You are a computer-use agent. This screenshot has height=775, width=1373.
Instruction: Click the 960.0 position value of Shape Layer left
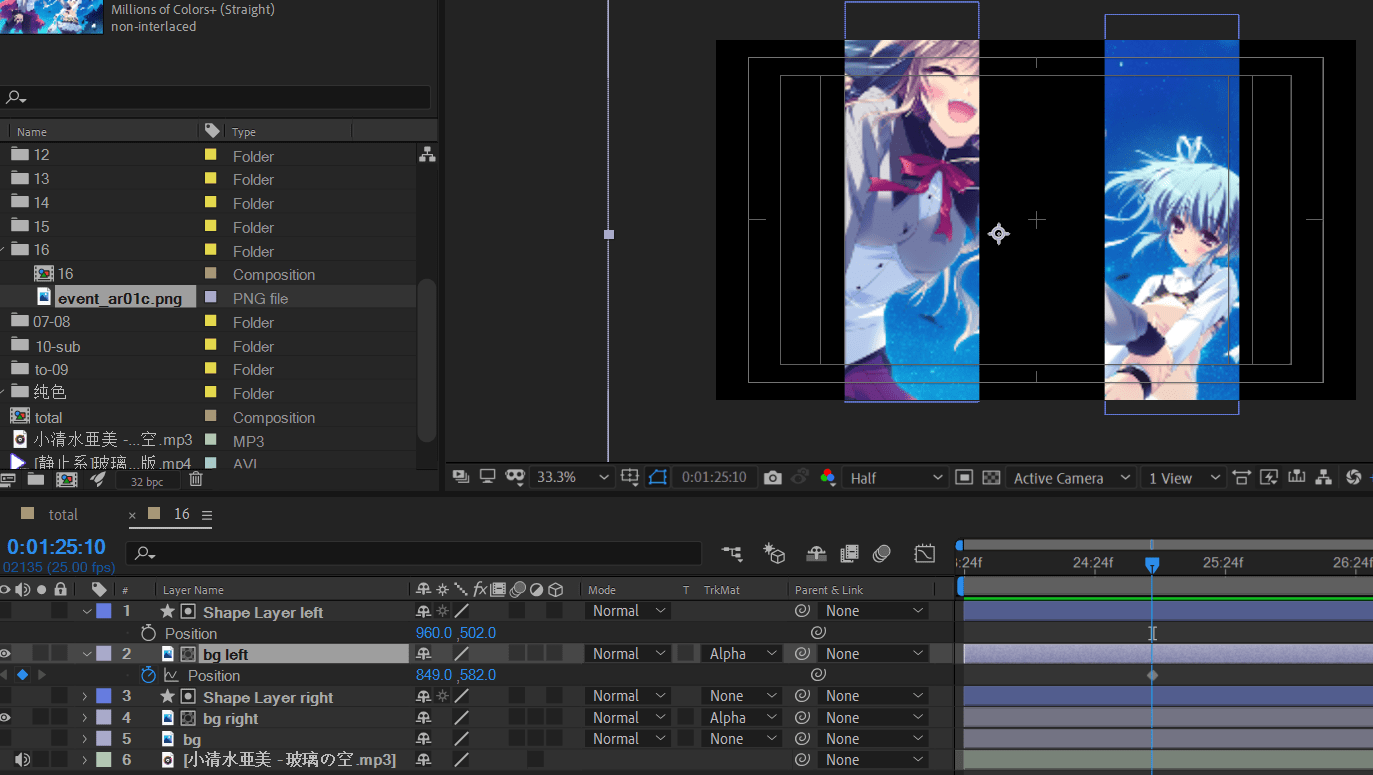[x=434, y=633]
